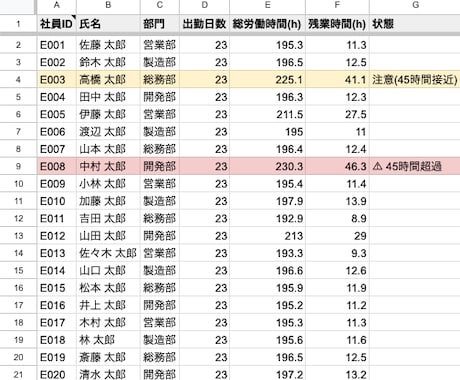
Task: Select overtime value 29
Action: coord(337,235)
